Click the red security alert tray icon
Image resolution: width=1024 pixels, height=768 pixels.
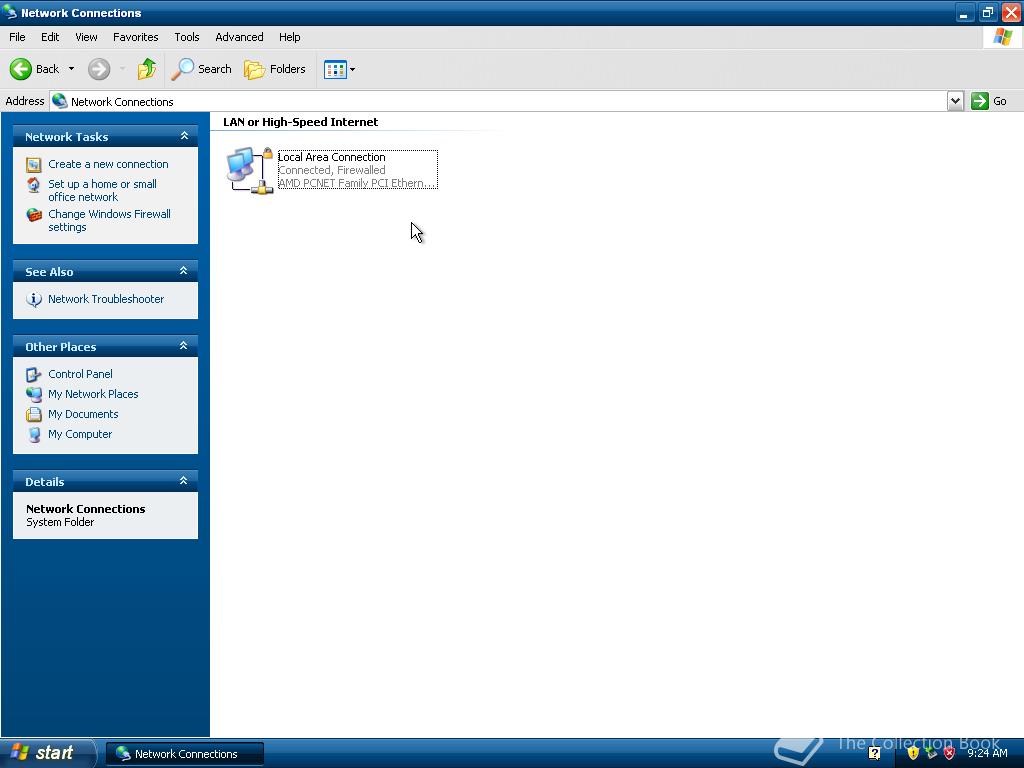click(950, 753)
